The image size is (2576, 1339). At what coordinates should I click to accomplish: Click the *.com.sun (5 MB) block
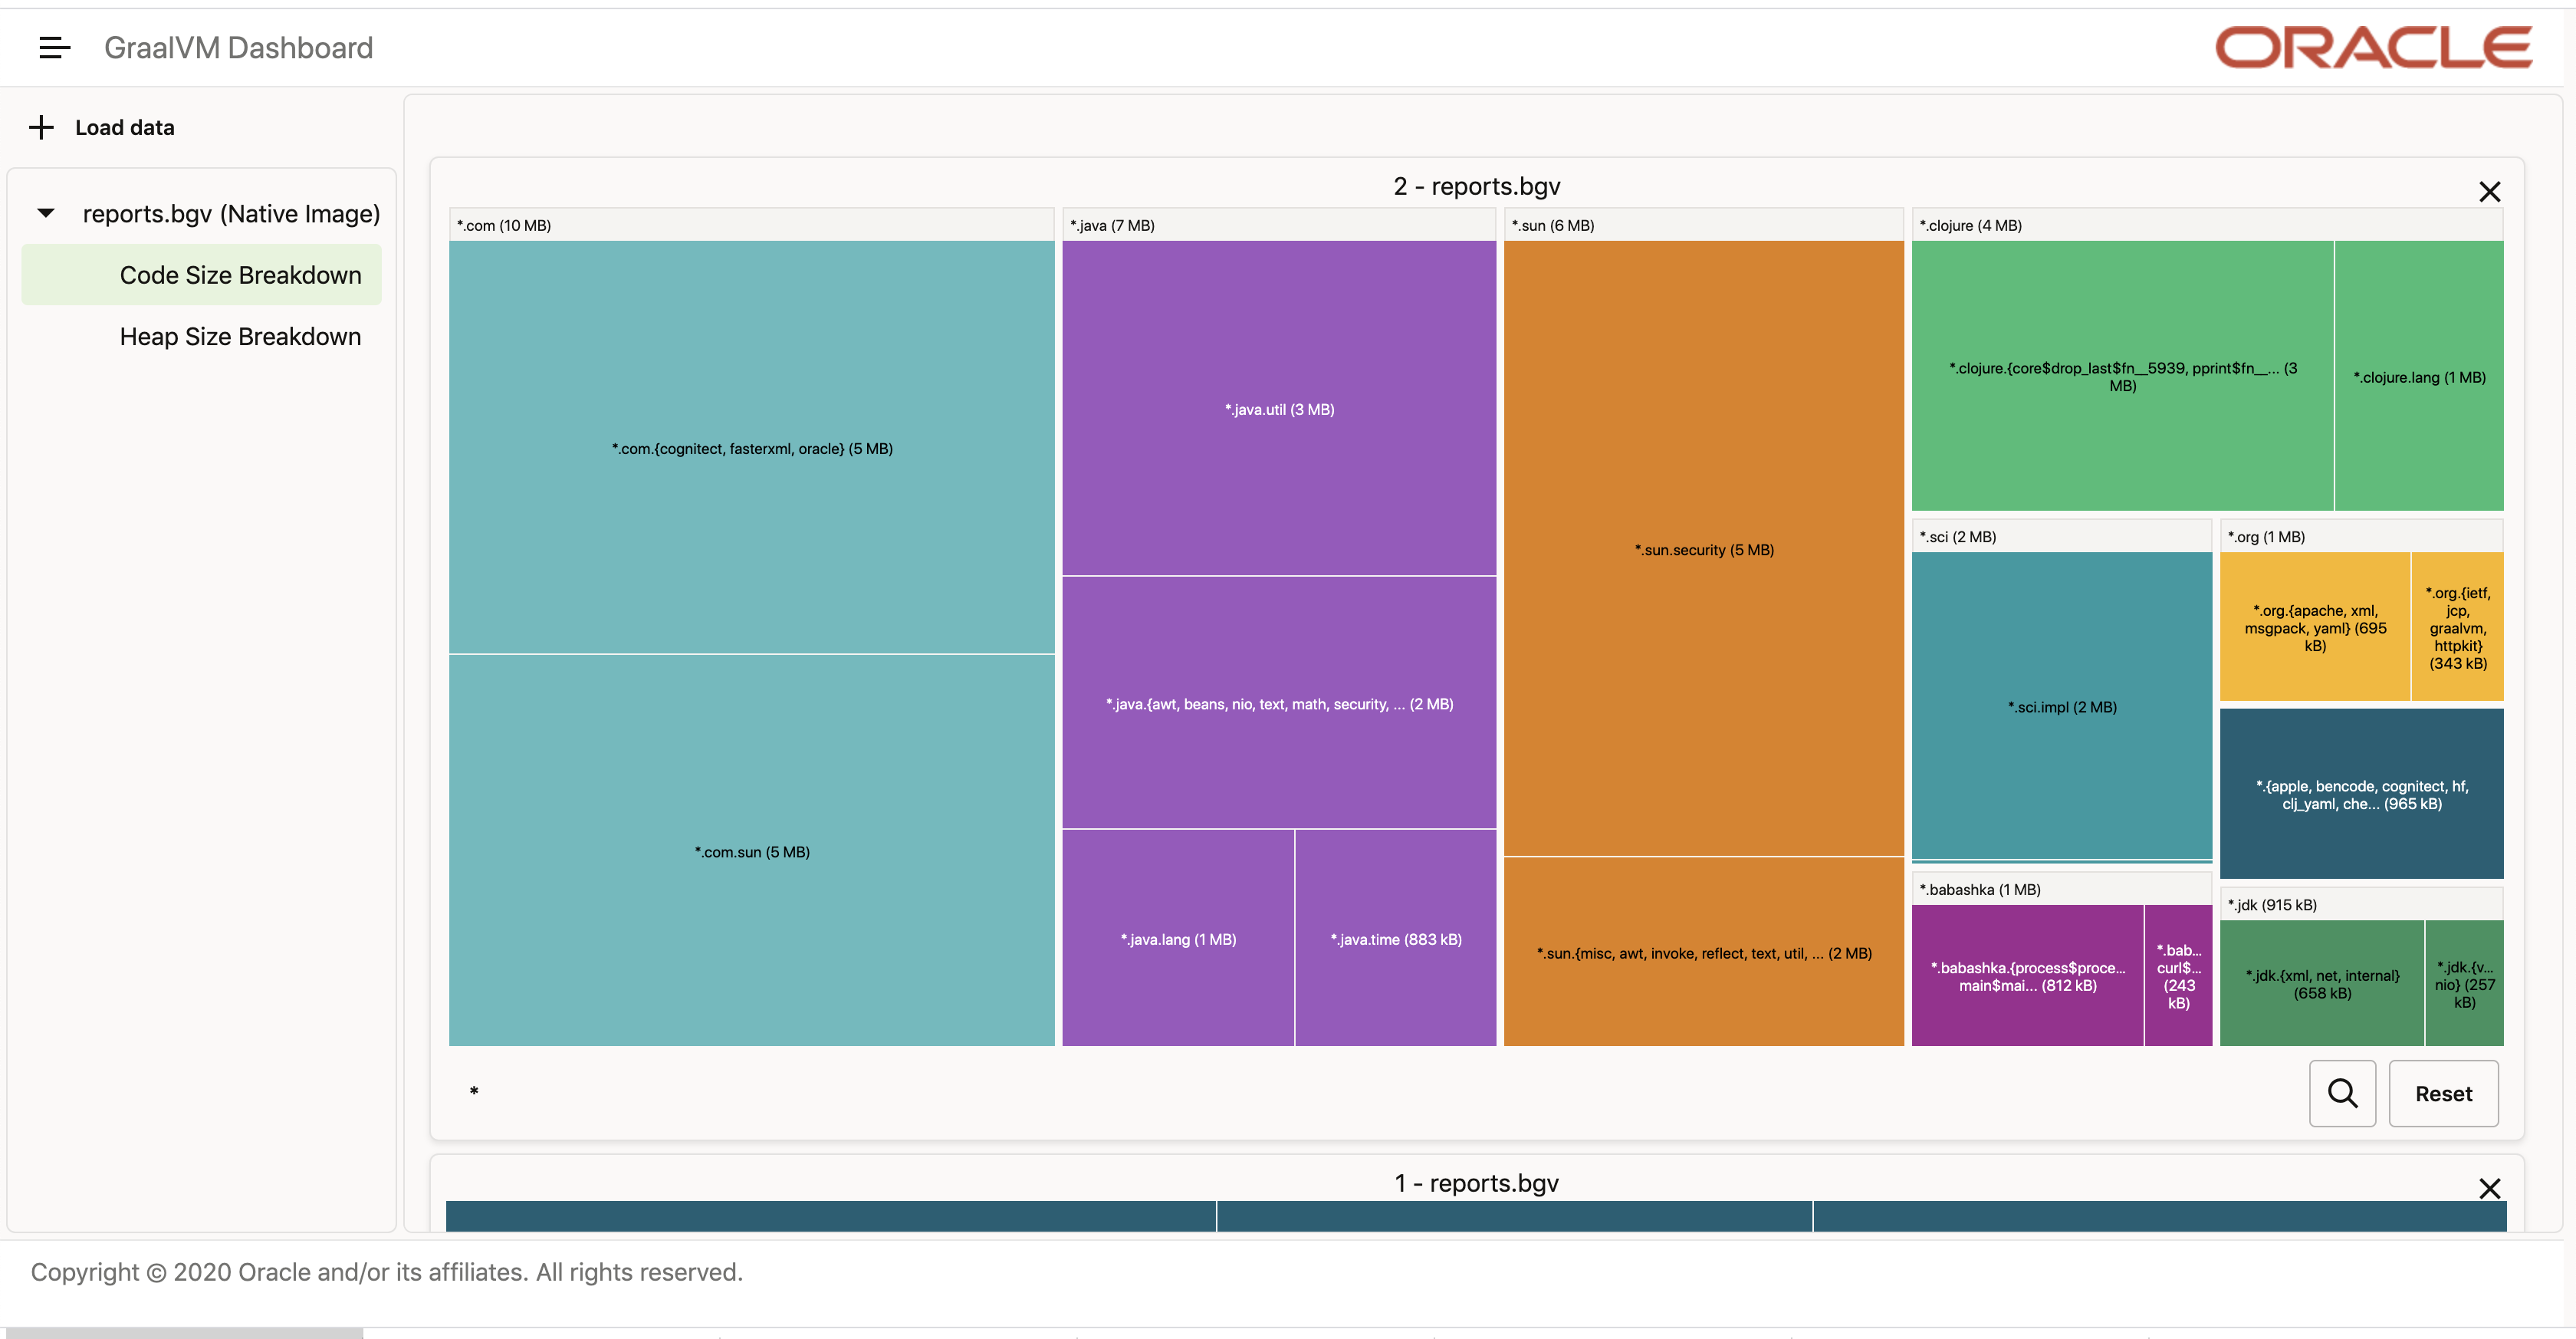point(751,850)
